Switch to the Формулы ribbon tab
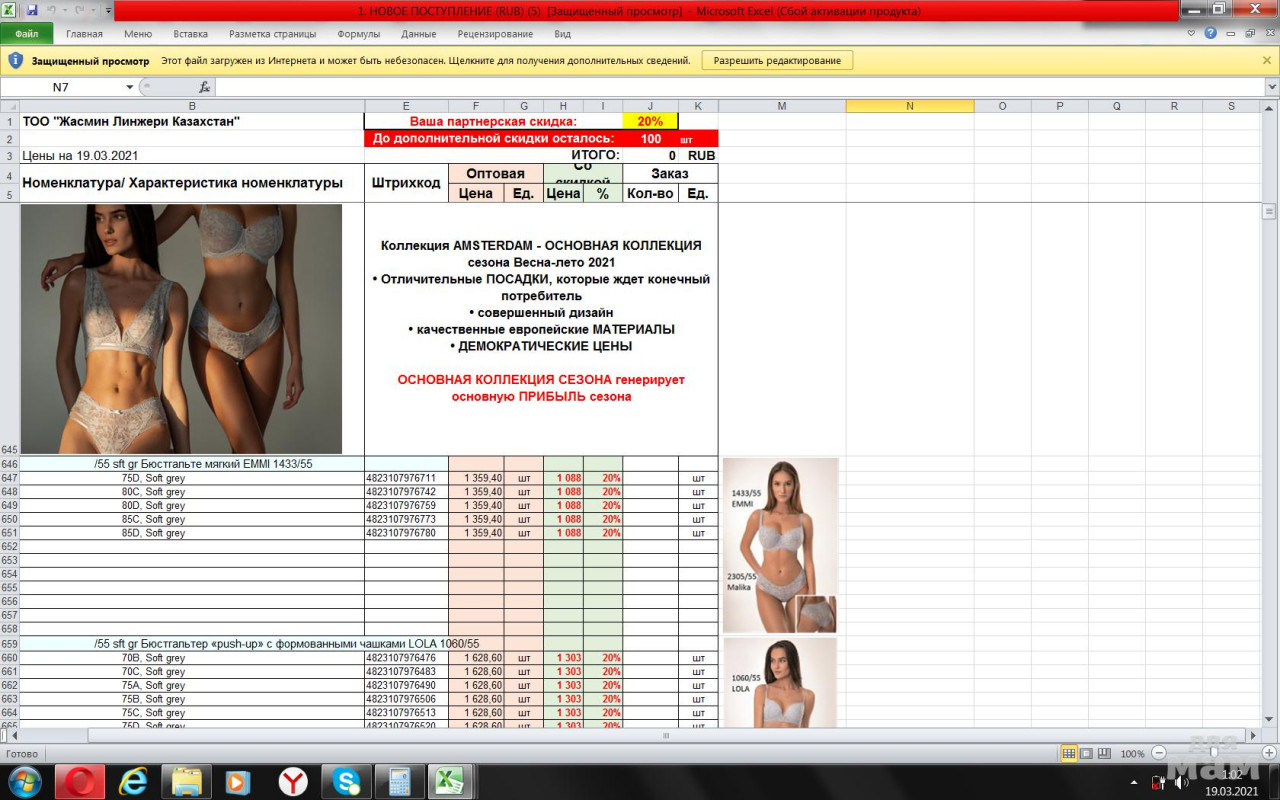The width and height of the screenshot is (1280, 800). pos(358,33)
